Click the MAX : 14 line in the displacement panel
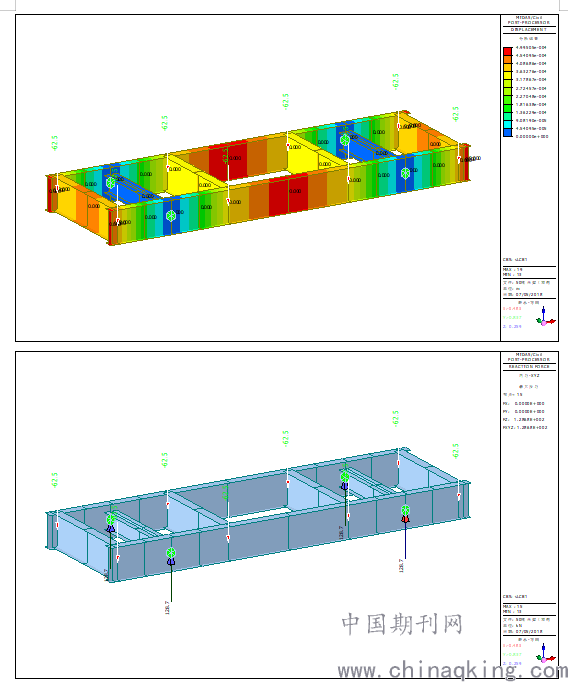This screenshot has width=568, height=682. click(513, 270)
